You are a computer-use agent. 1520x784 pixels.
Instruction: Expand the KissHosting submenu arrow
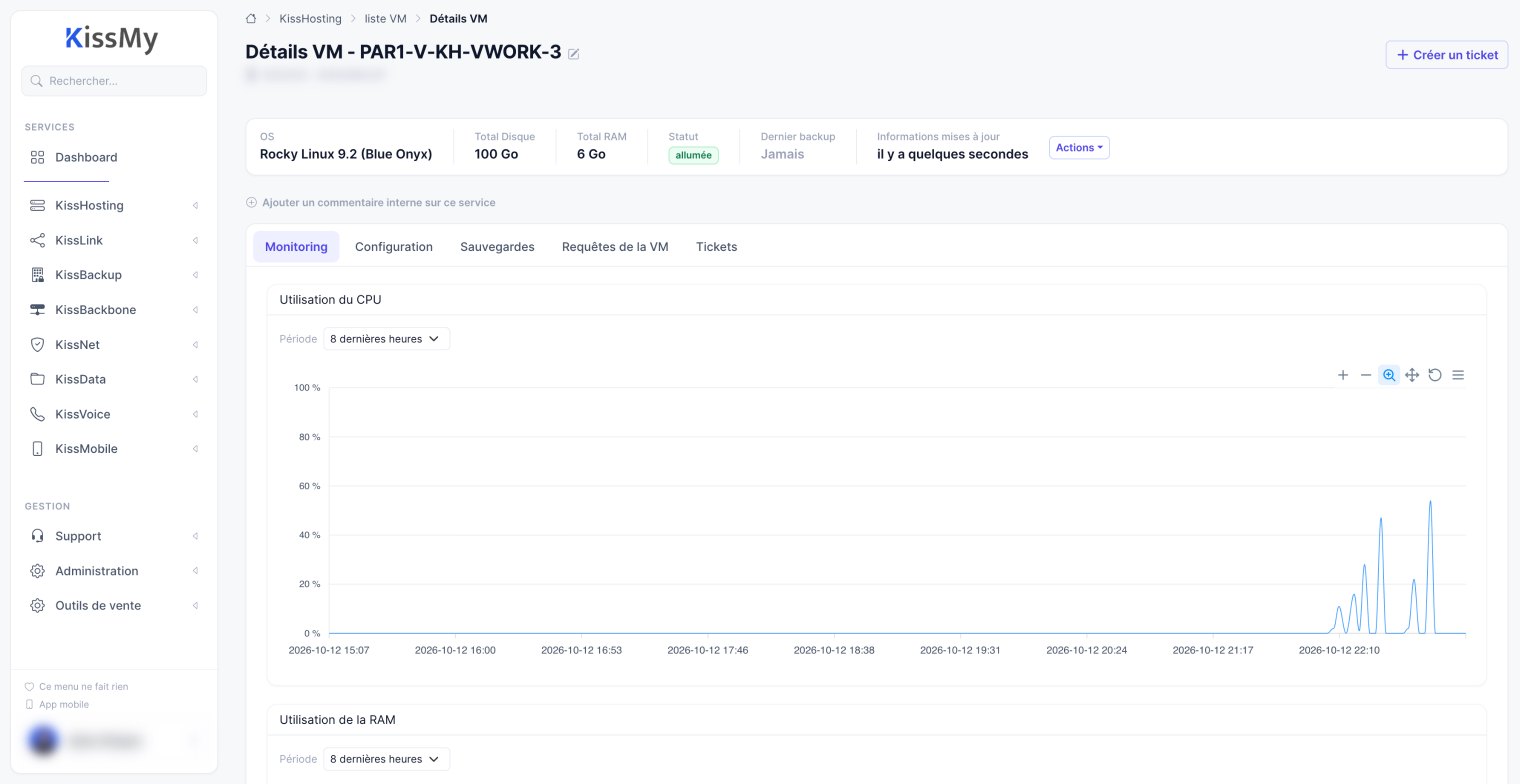pos(195,206)
